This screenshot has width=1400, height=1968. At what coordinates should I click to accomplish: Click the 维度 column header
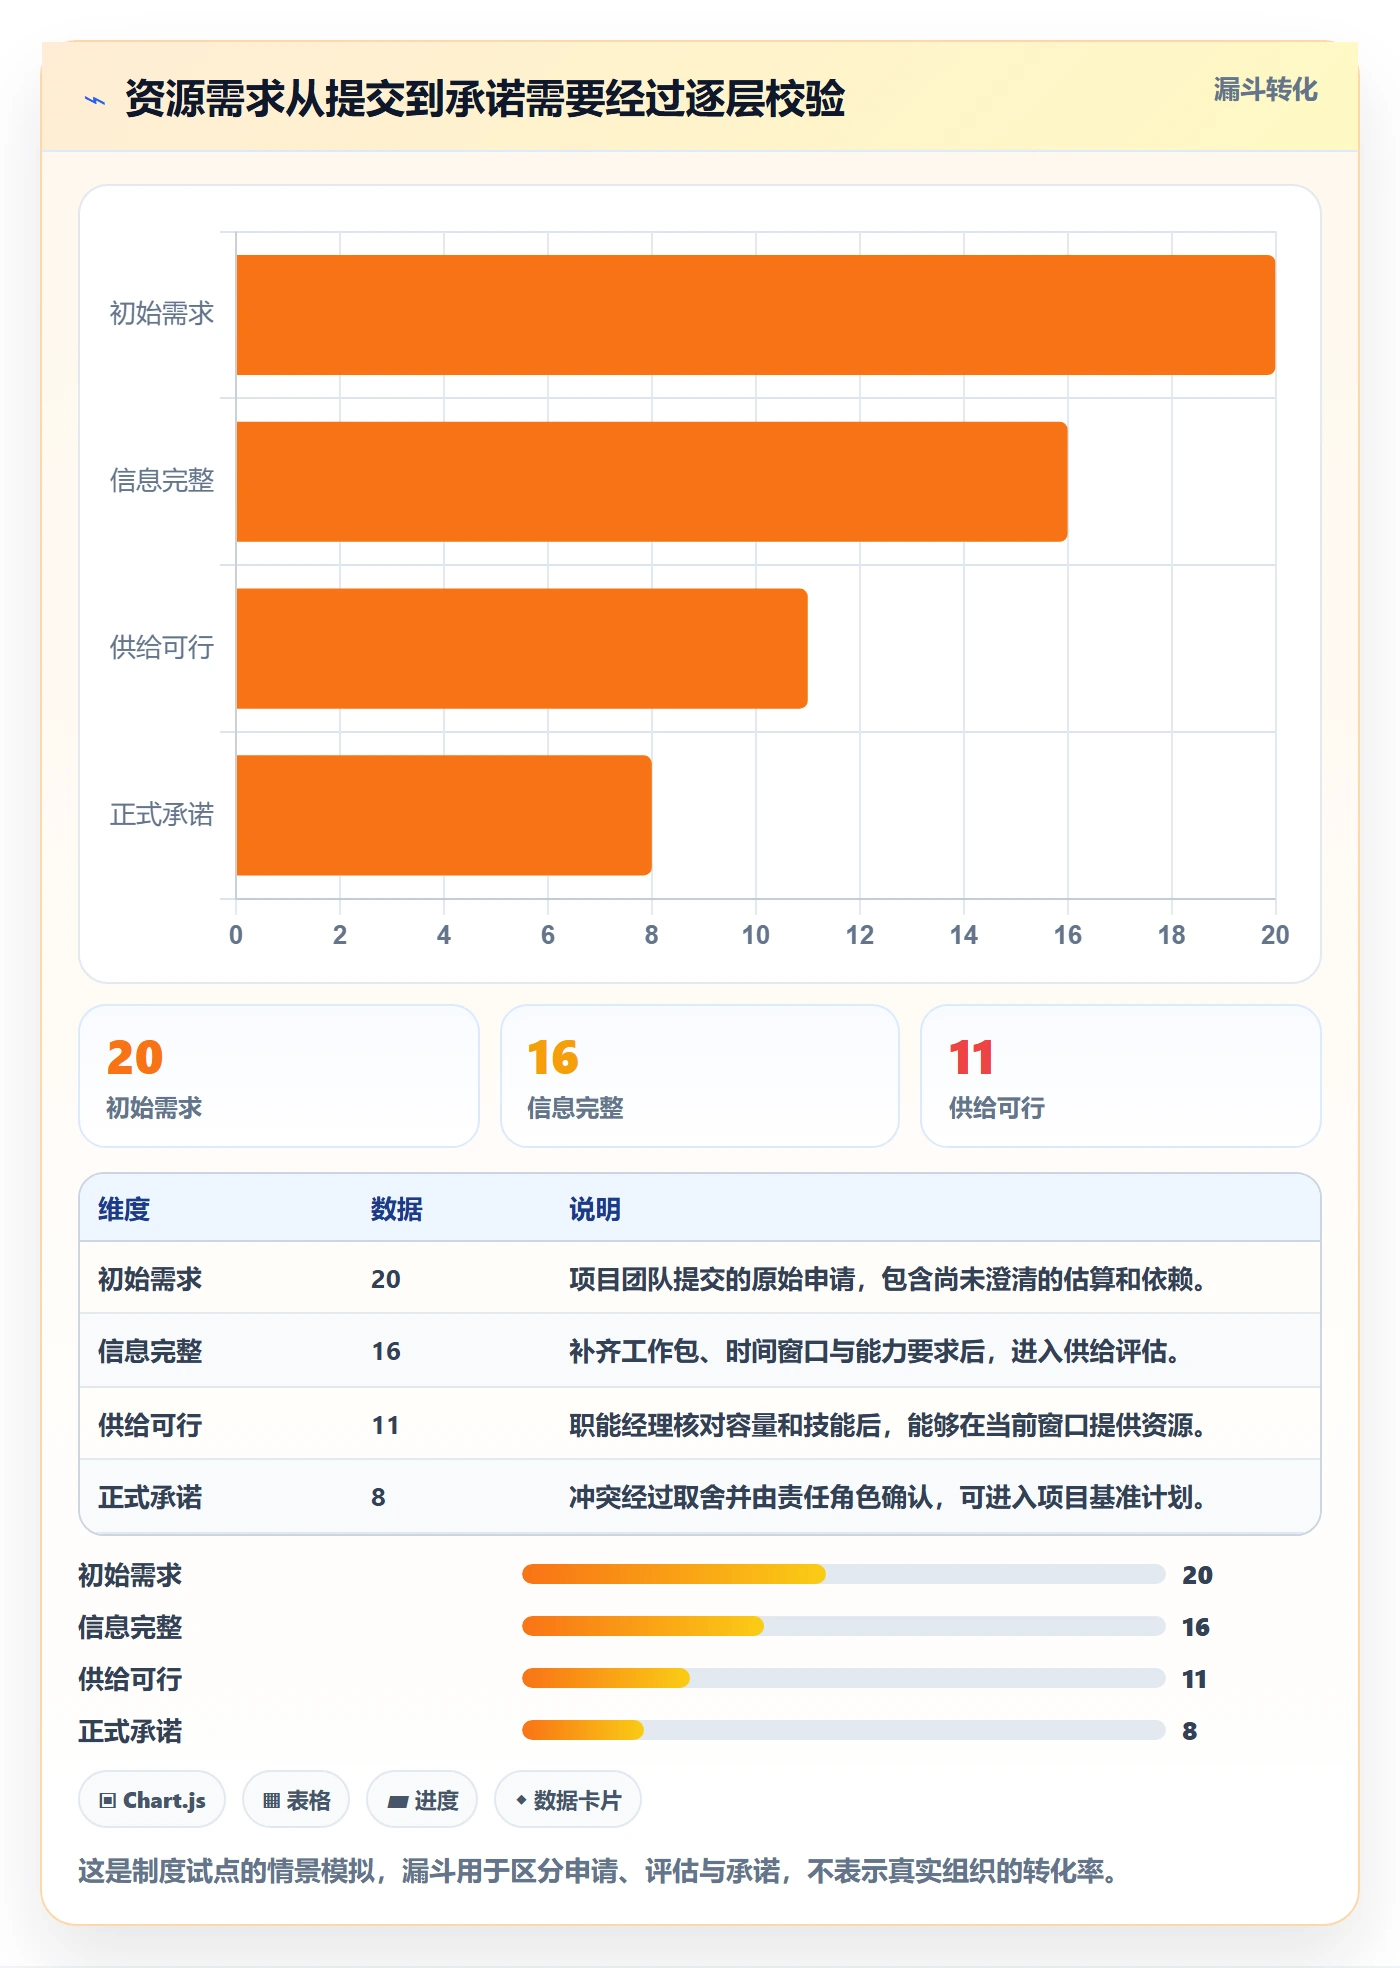(124, 1209)
